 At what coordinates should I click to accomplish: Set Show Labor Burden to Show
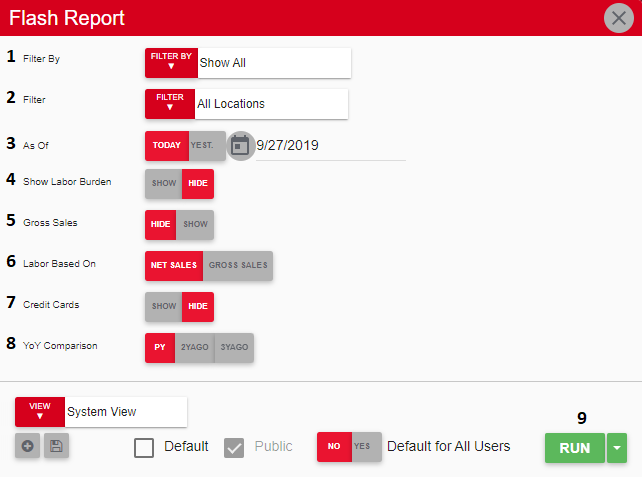coord(163,184)
